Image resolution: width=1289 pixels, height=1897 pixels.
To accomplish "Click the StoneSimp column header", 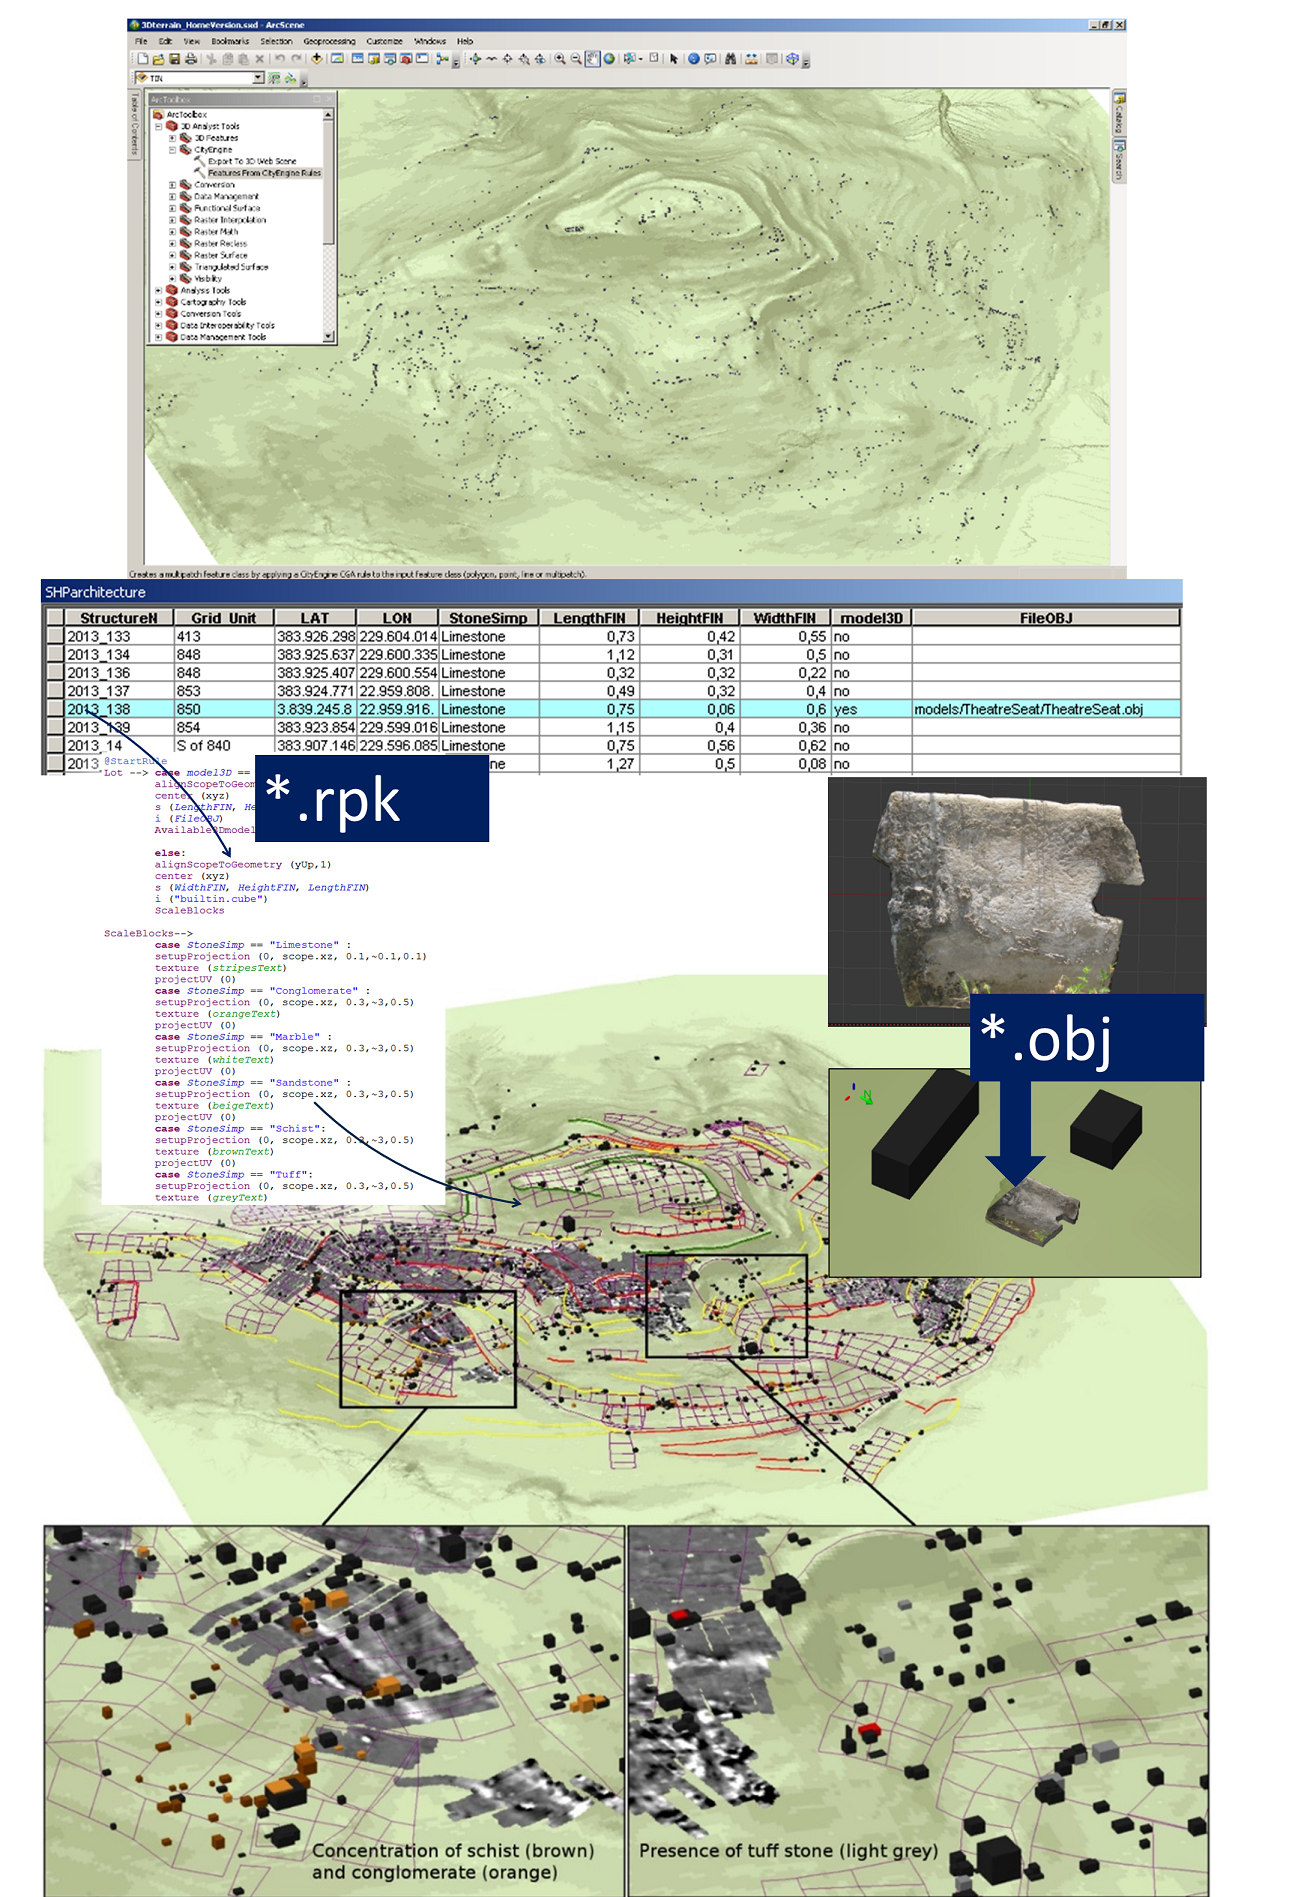I will click(x=488, y=618).
